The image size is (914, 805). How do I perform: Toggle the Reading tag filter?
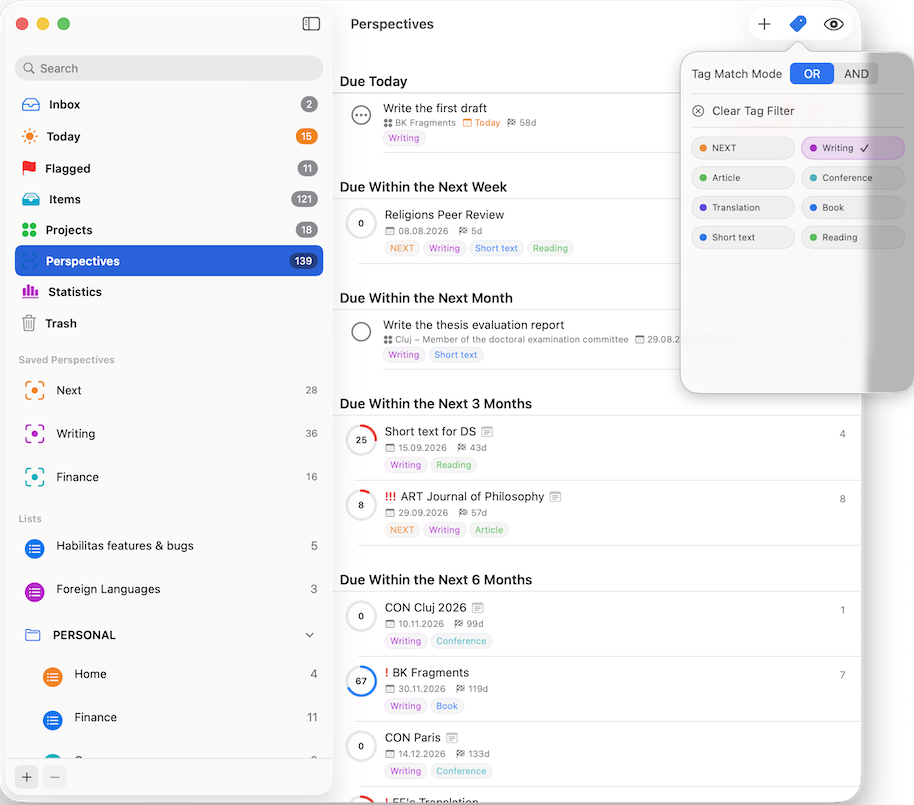pyautogui.click(x=853, y=237)
